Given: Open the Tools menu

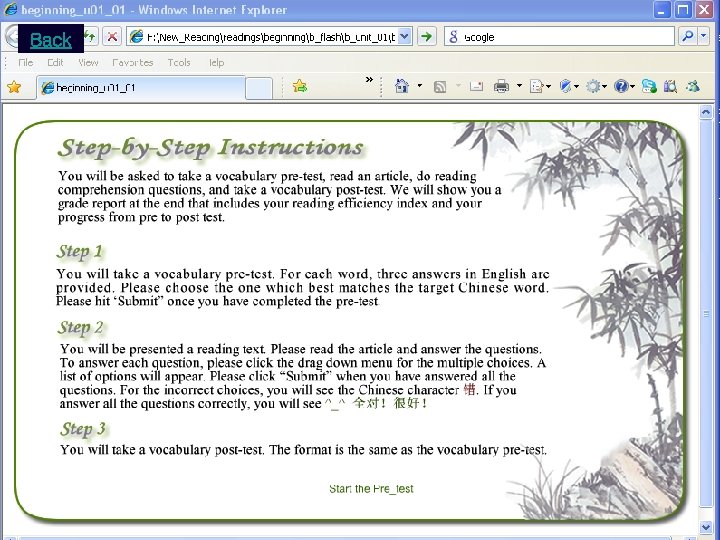Looking at the screenshot, I should (179, 62).
